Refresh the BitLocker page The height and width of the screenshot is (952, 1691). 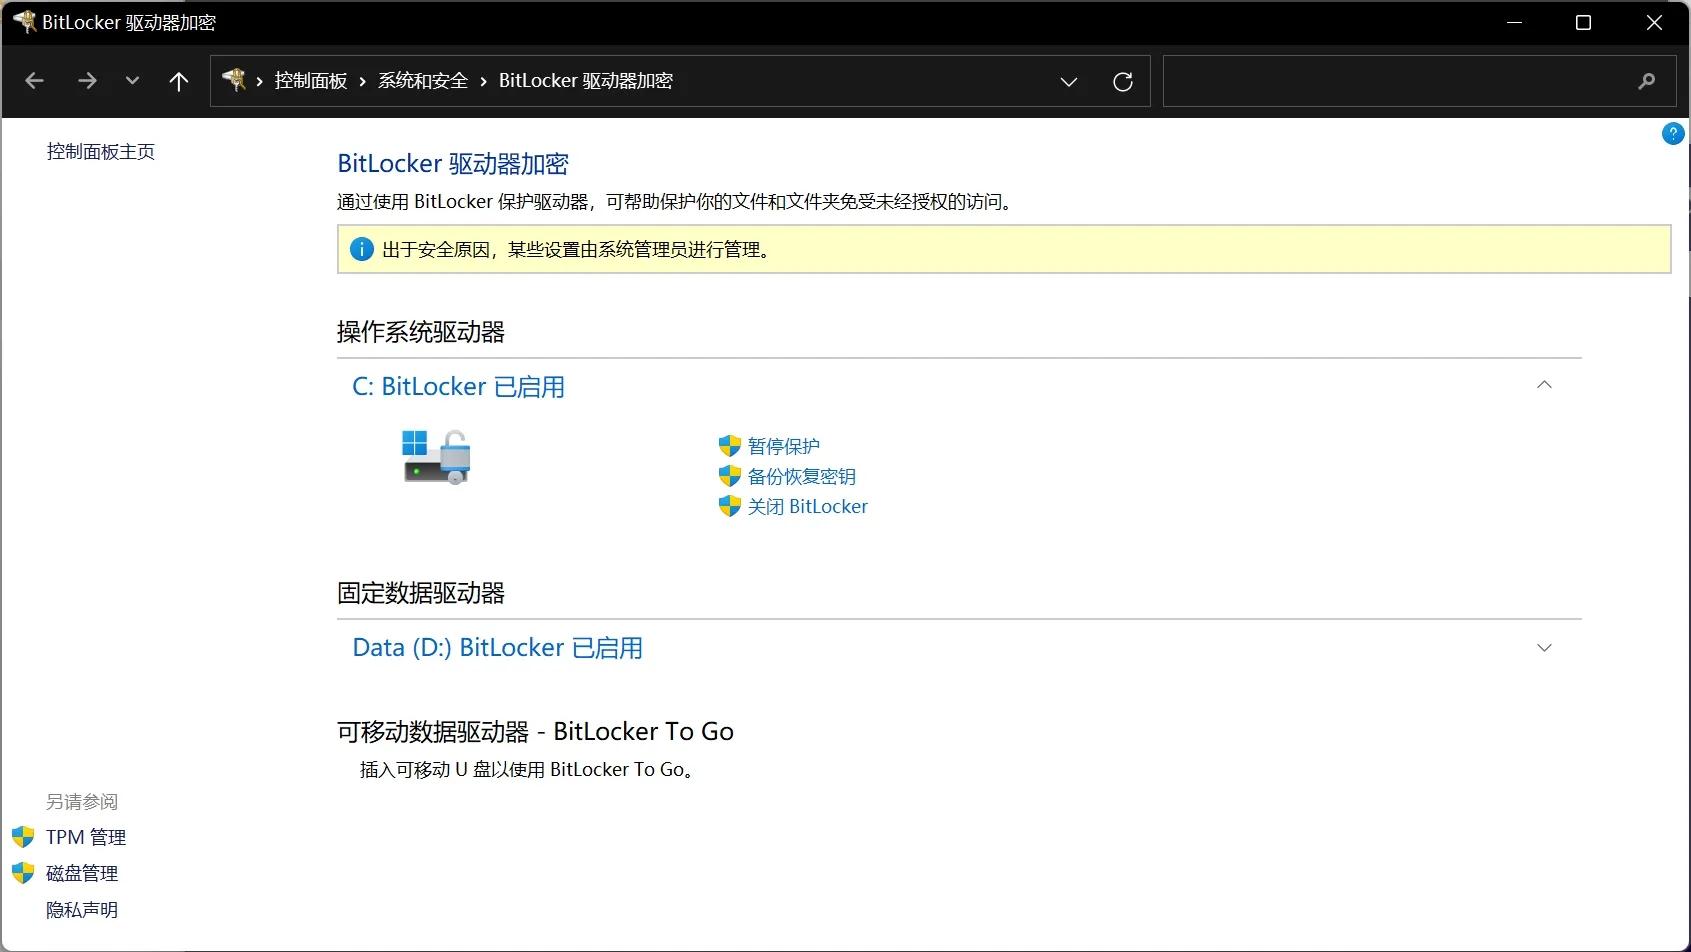click(x=1123, y=81)
